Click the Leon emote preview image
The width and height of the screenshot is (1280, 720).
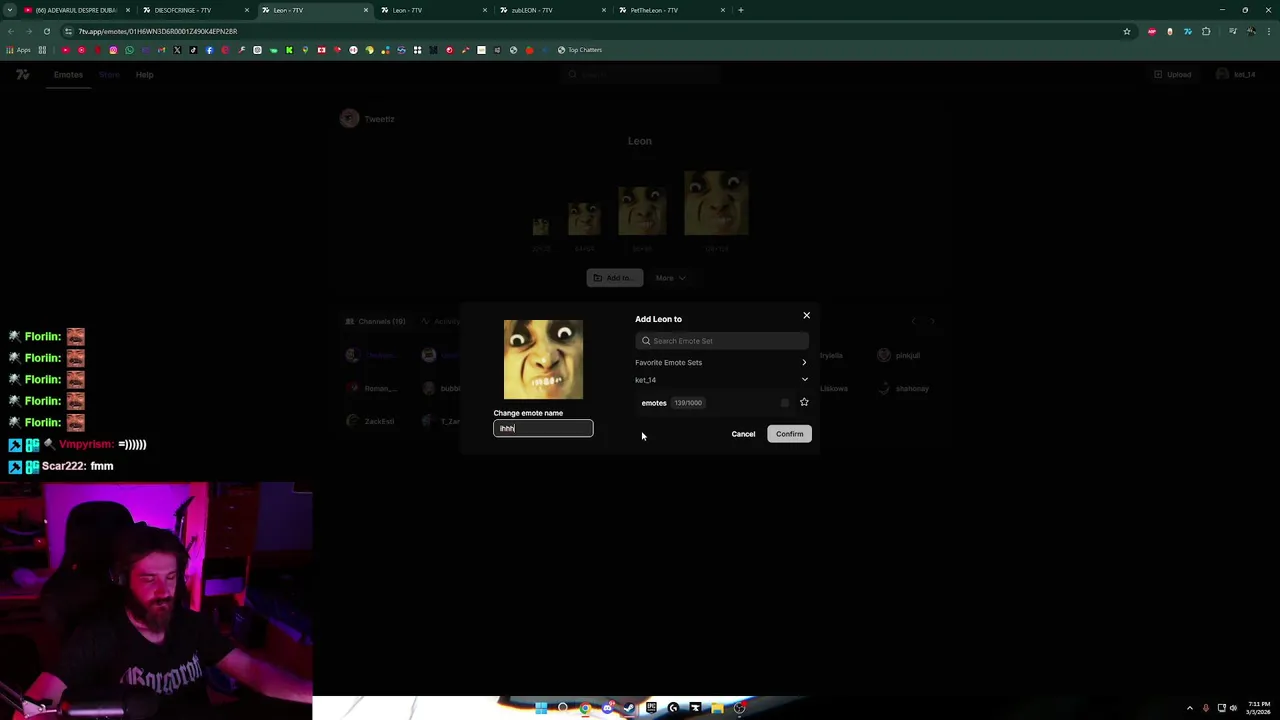pyautogui.click(x=543, y=360)
